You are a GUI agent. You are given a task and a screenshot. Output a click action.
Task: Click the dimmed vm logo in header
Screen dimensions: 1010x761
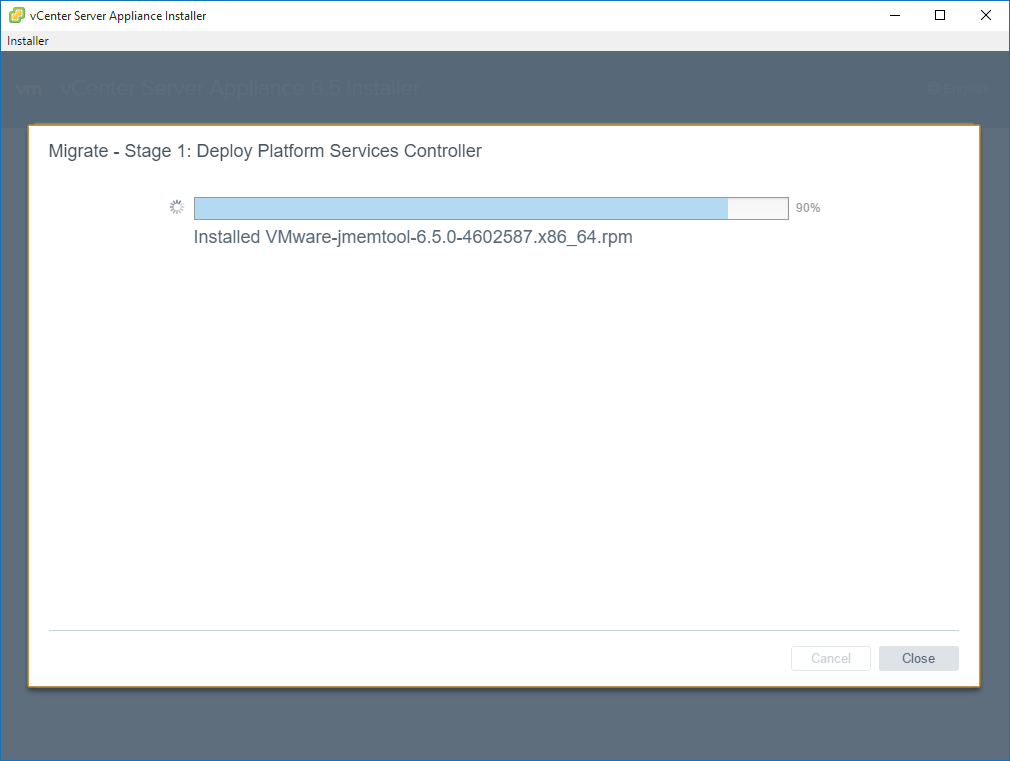(30, 89)
